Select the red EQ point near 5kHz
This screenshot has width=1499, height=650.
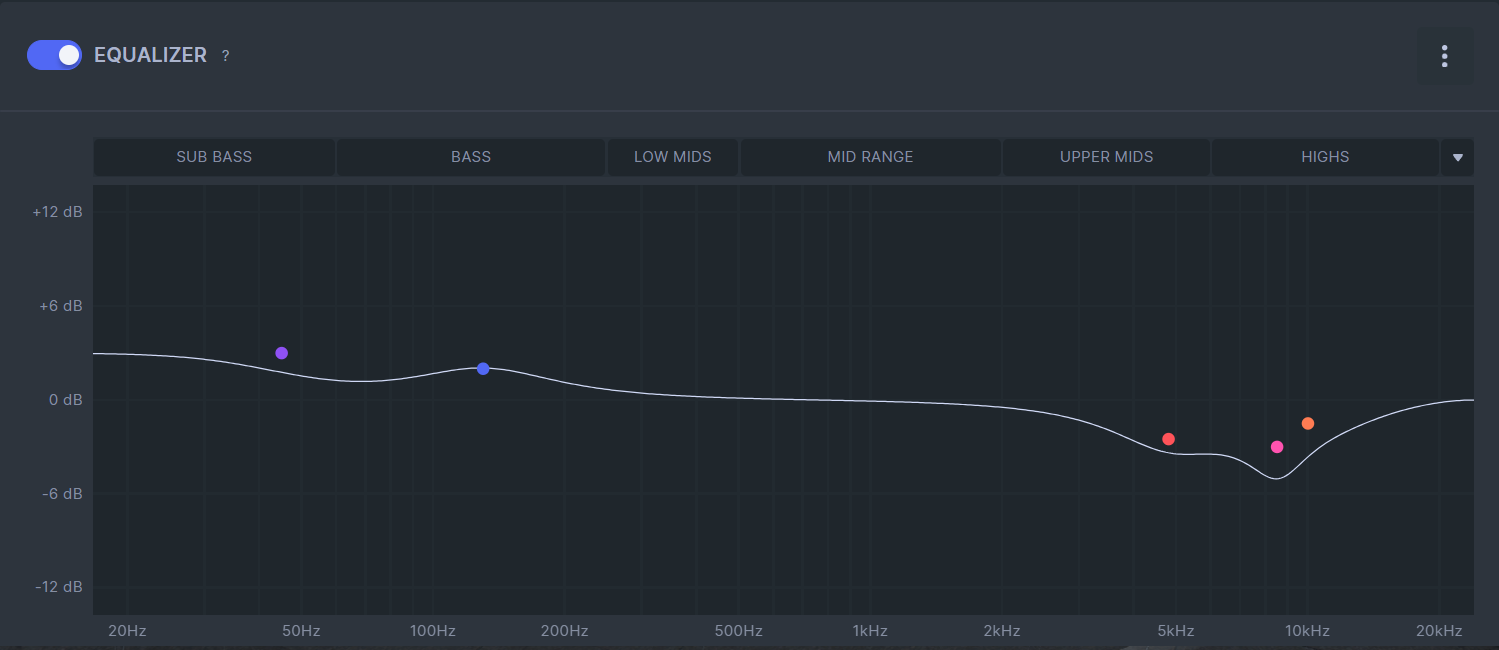pos(1168,439)
